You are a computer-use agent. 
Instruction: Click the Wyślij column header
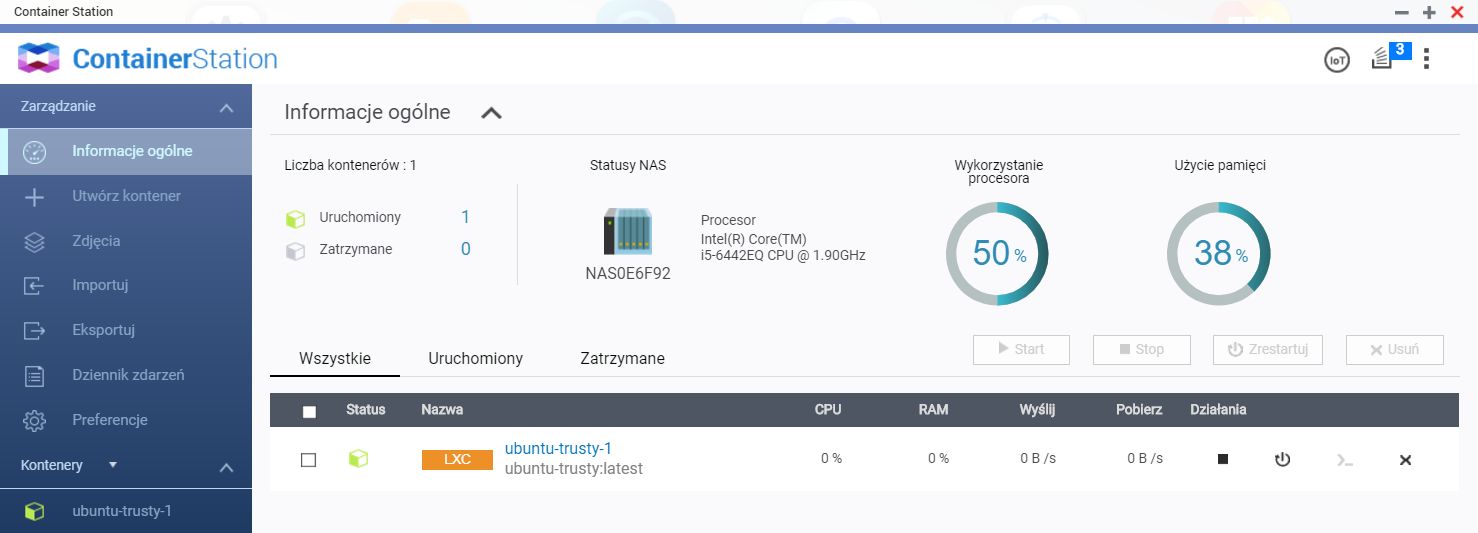[x=1037, y=410]
